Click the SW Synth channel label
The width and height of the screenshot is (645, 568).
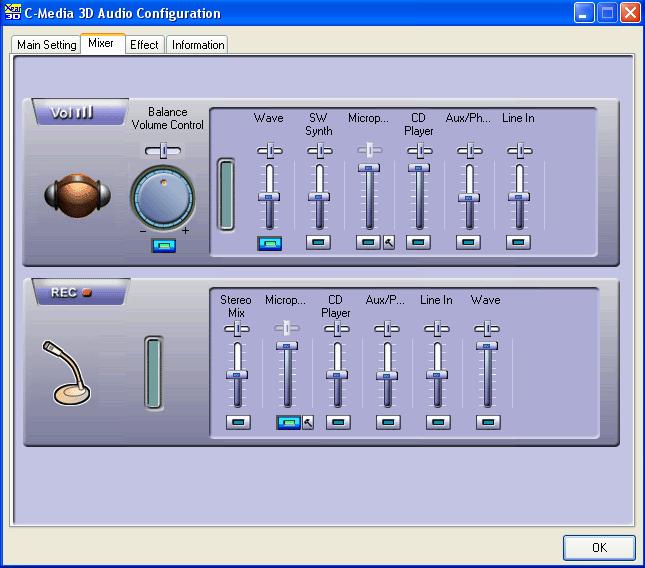pos(318,124)
